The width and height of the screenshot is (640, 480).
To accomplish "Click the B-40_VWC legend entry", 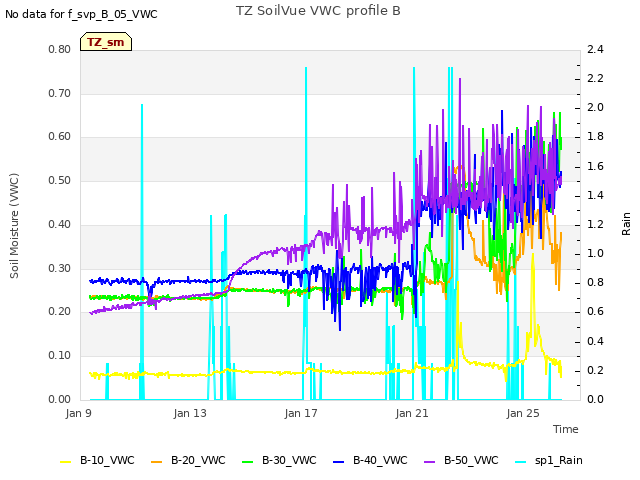I will pyautogui.click(x=370, y=460).
